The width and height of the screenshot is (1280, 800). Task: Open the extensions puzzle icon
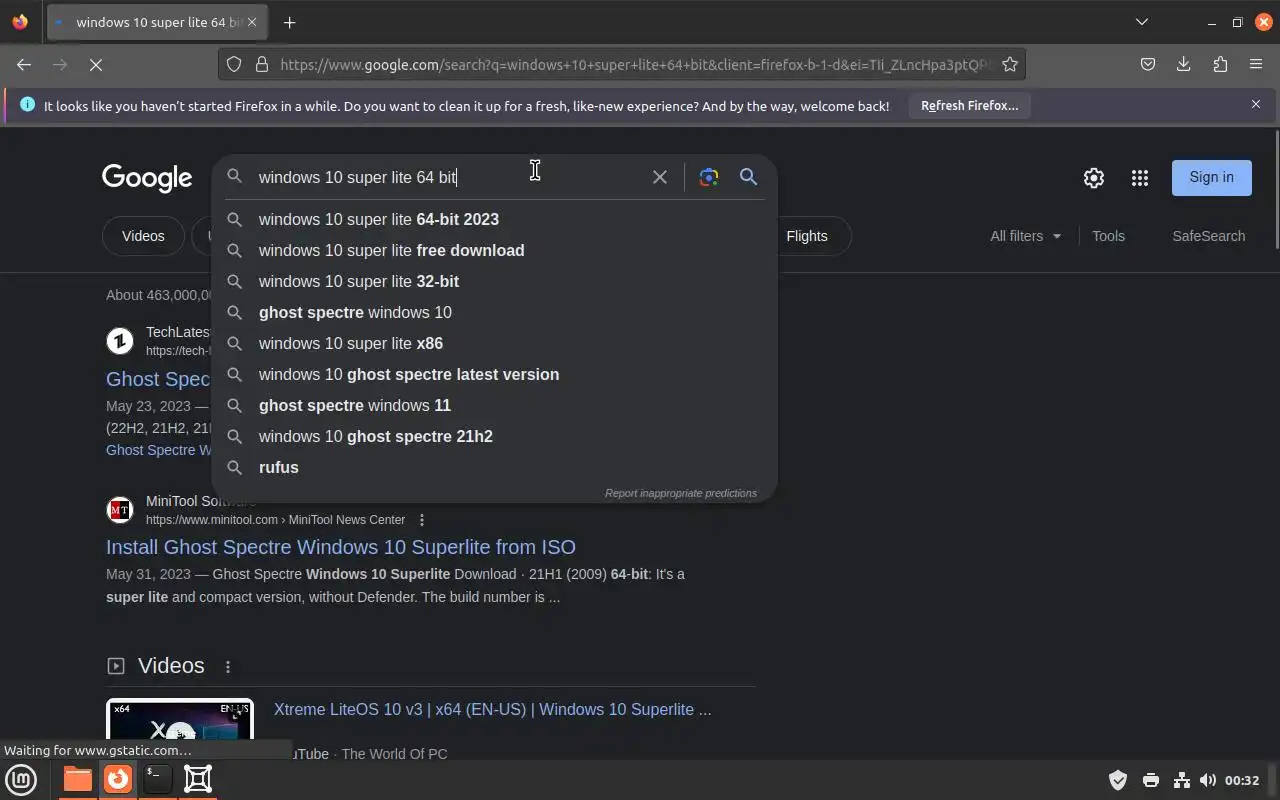point(1220,64)
